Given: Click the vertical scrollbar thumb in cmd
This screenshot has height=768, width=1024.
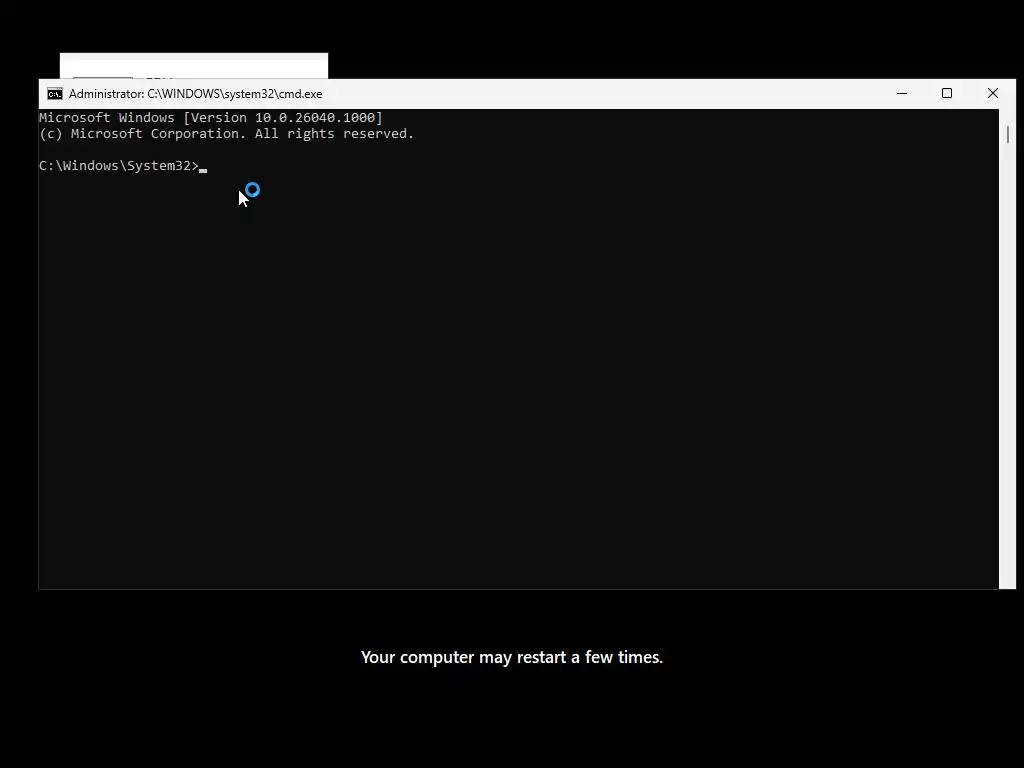Looking at the screenshot, I should coord(1008,135).
